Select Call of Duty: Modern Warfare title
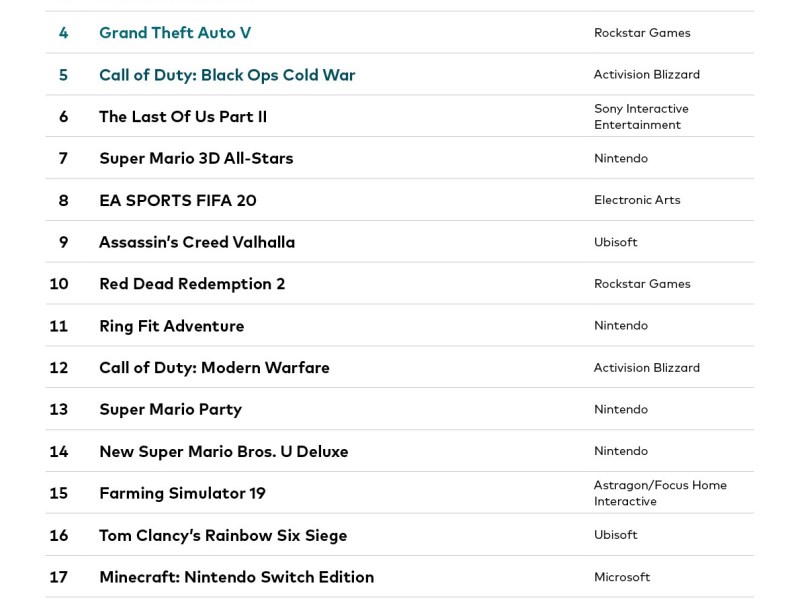 214,368
